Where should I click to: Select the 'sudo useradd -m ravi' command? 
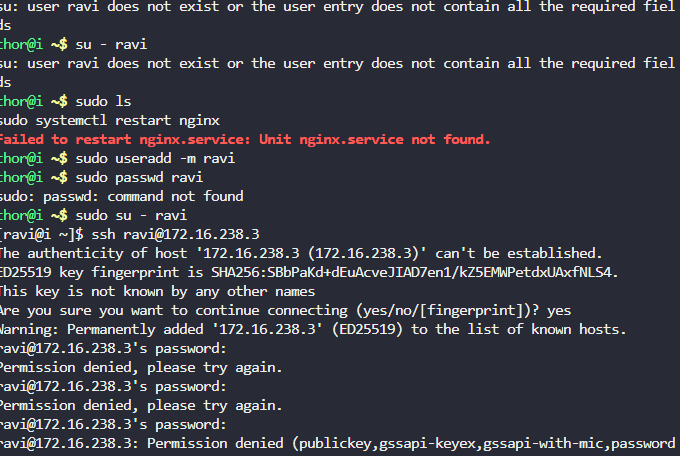[155, 158]
